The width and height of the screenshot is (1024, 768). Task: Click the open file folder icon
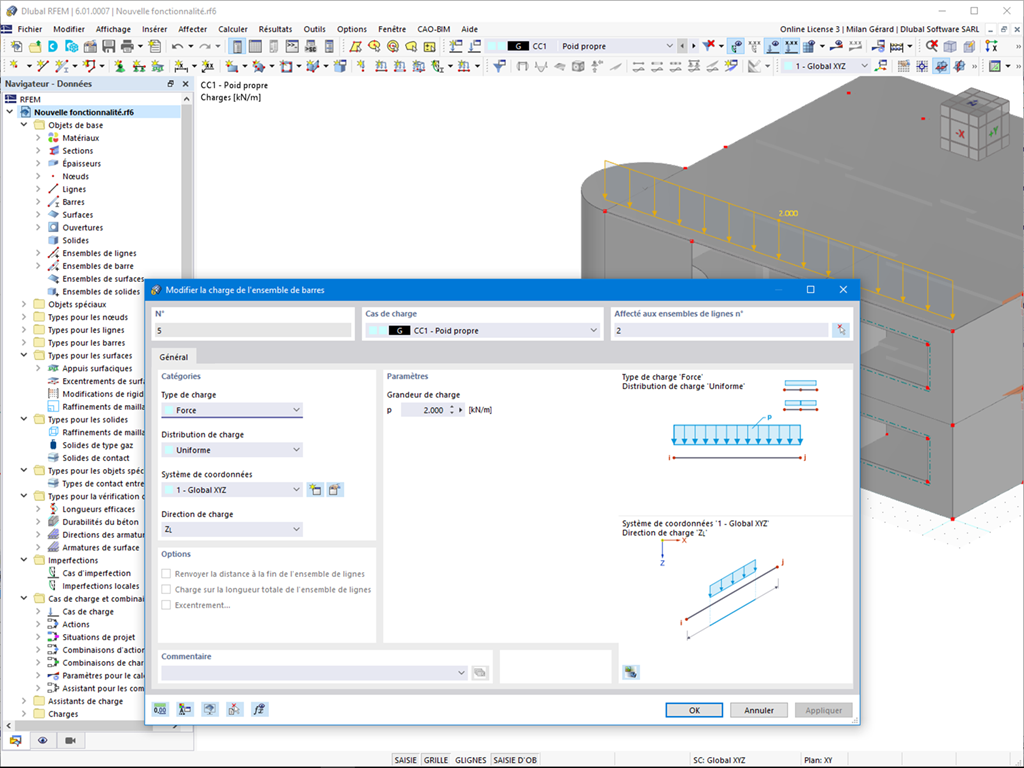coord(34,46)
